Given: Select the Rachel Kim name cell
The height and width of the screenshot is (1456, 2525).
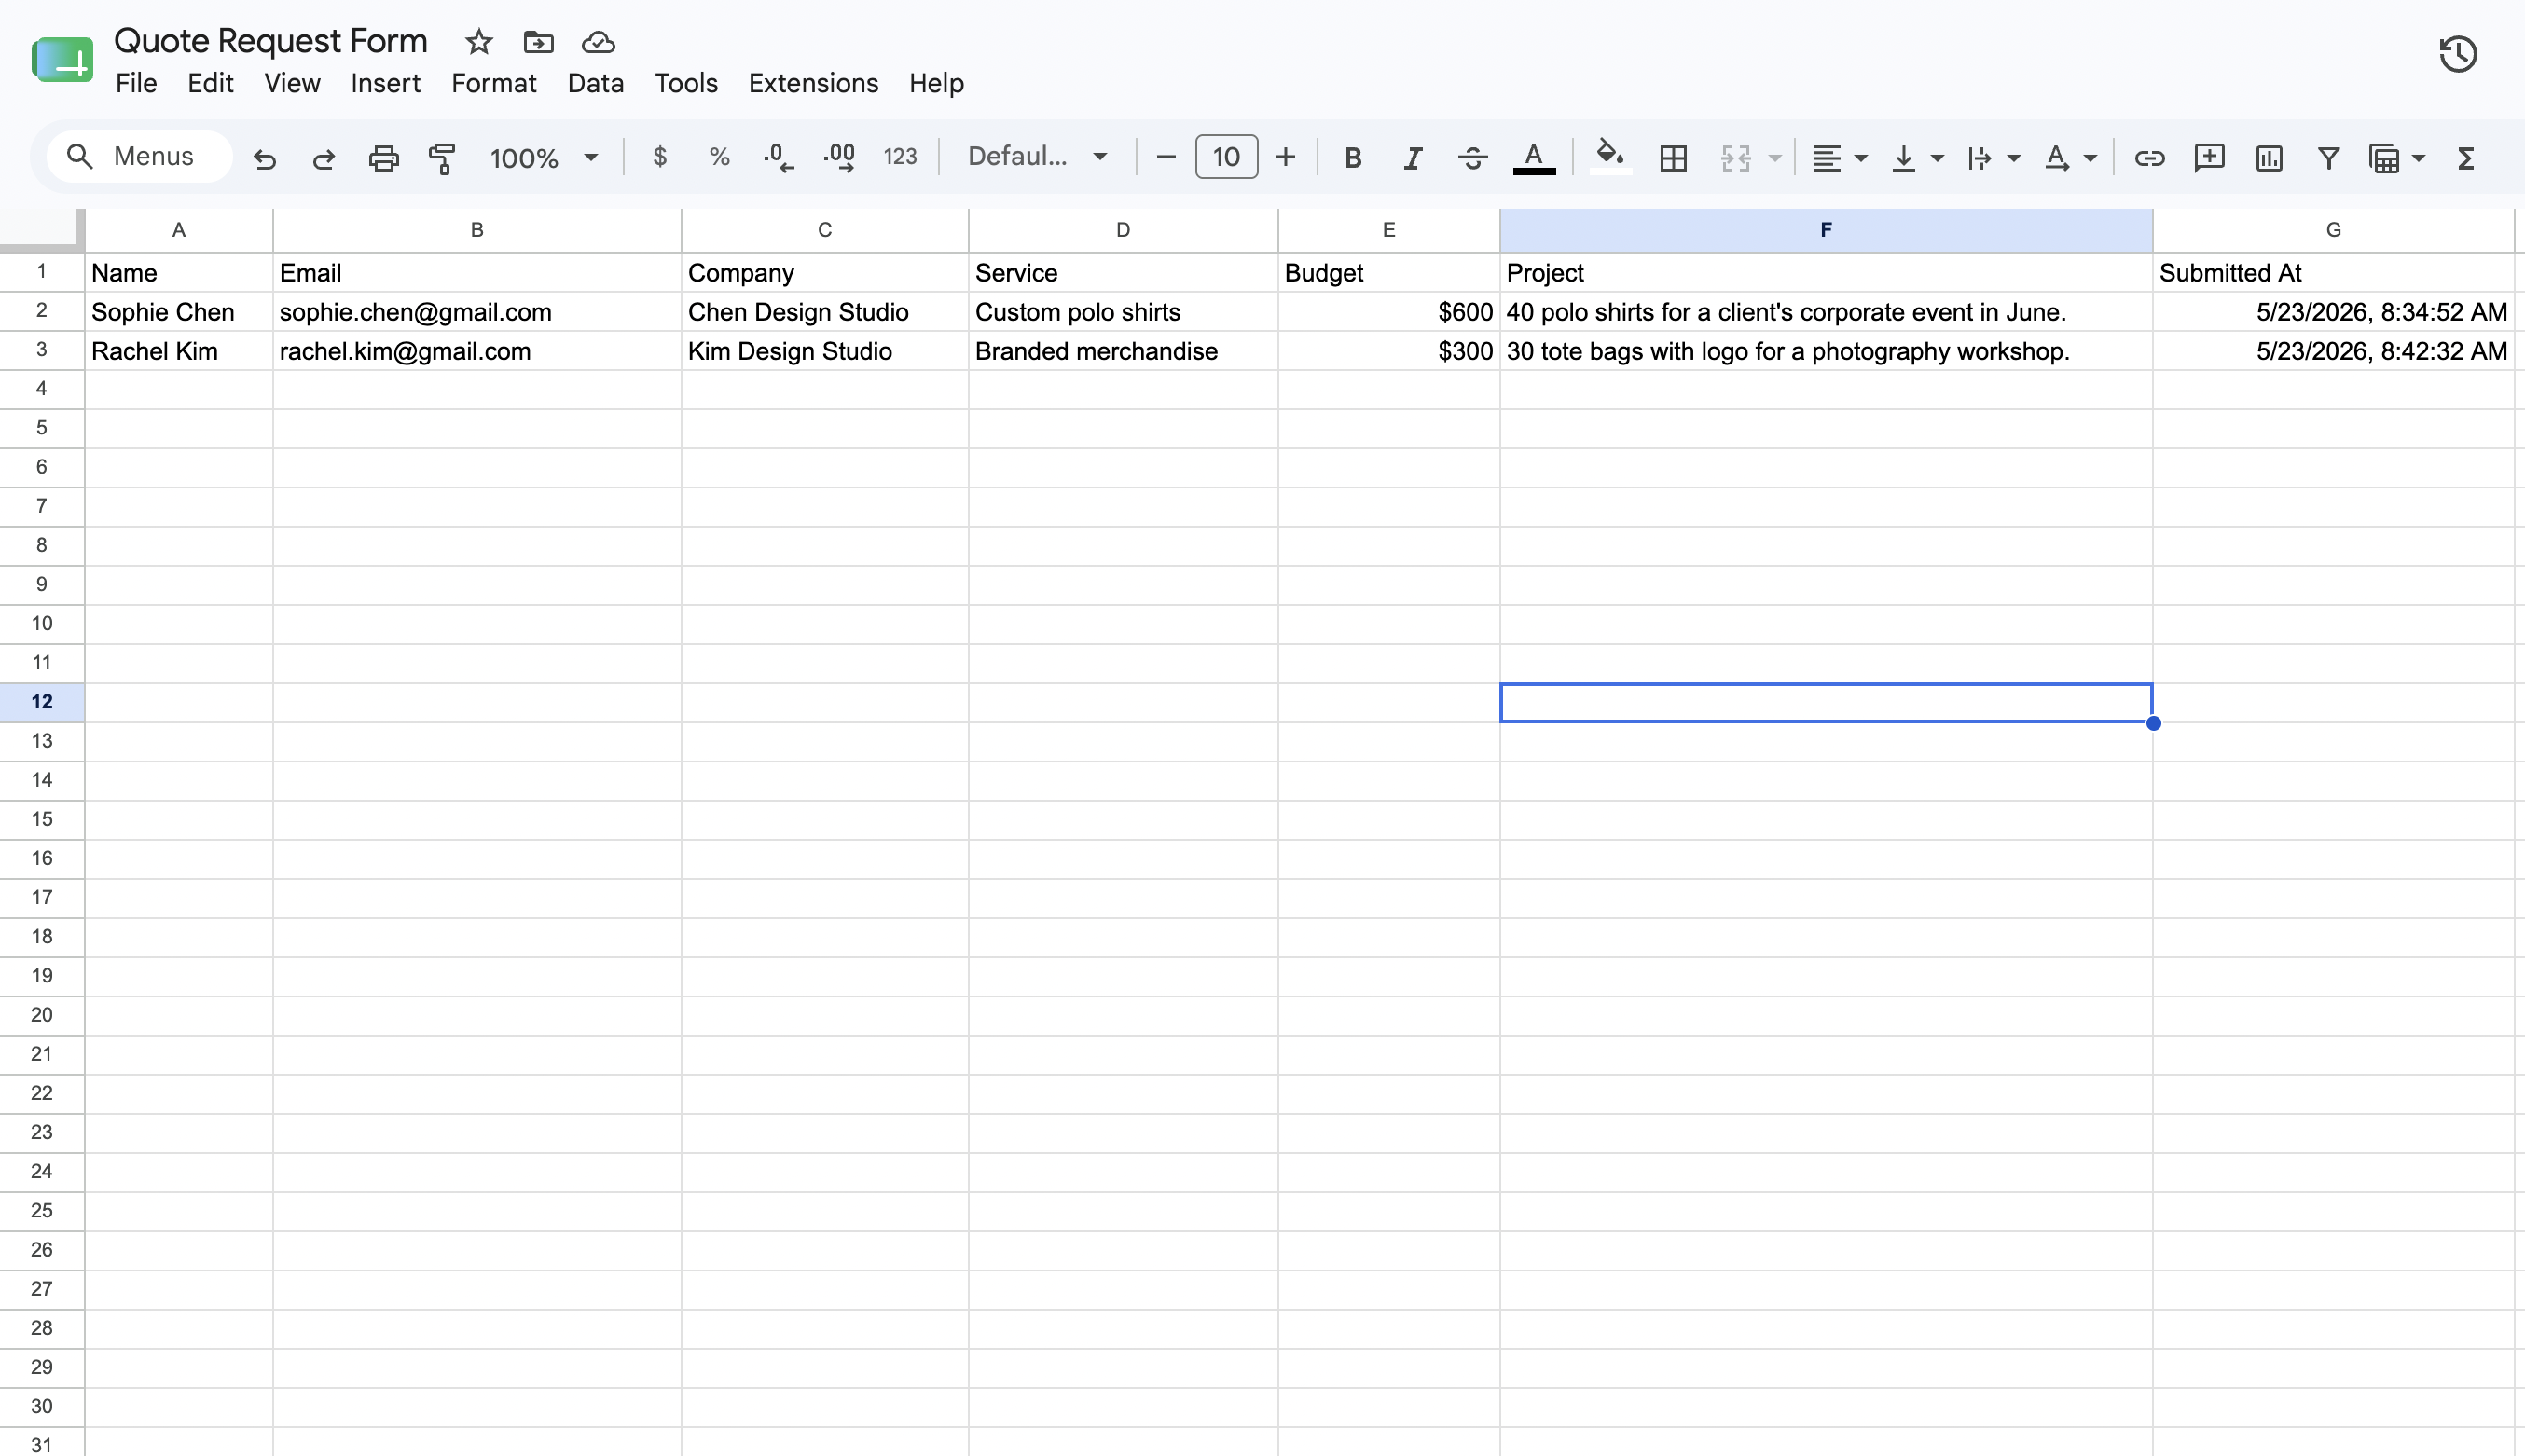Looking at the screenshot, I should 179,351.
